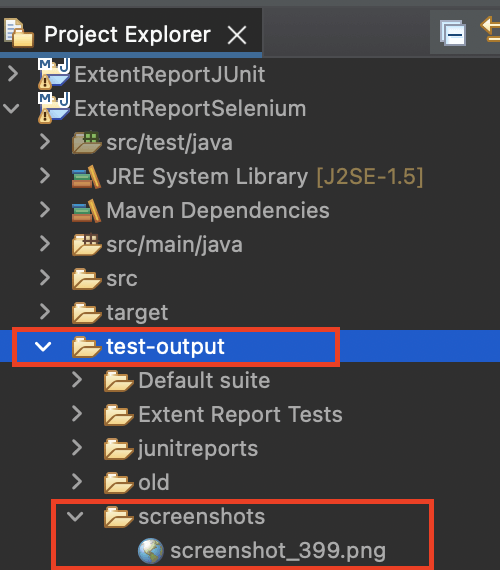Click the target folder icon
500x570 pixels.
[87, 313]
